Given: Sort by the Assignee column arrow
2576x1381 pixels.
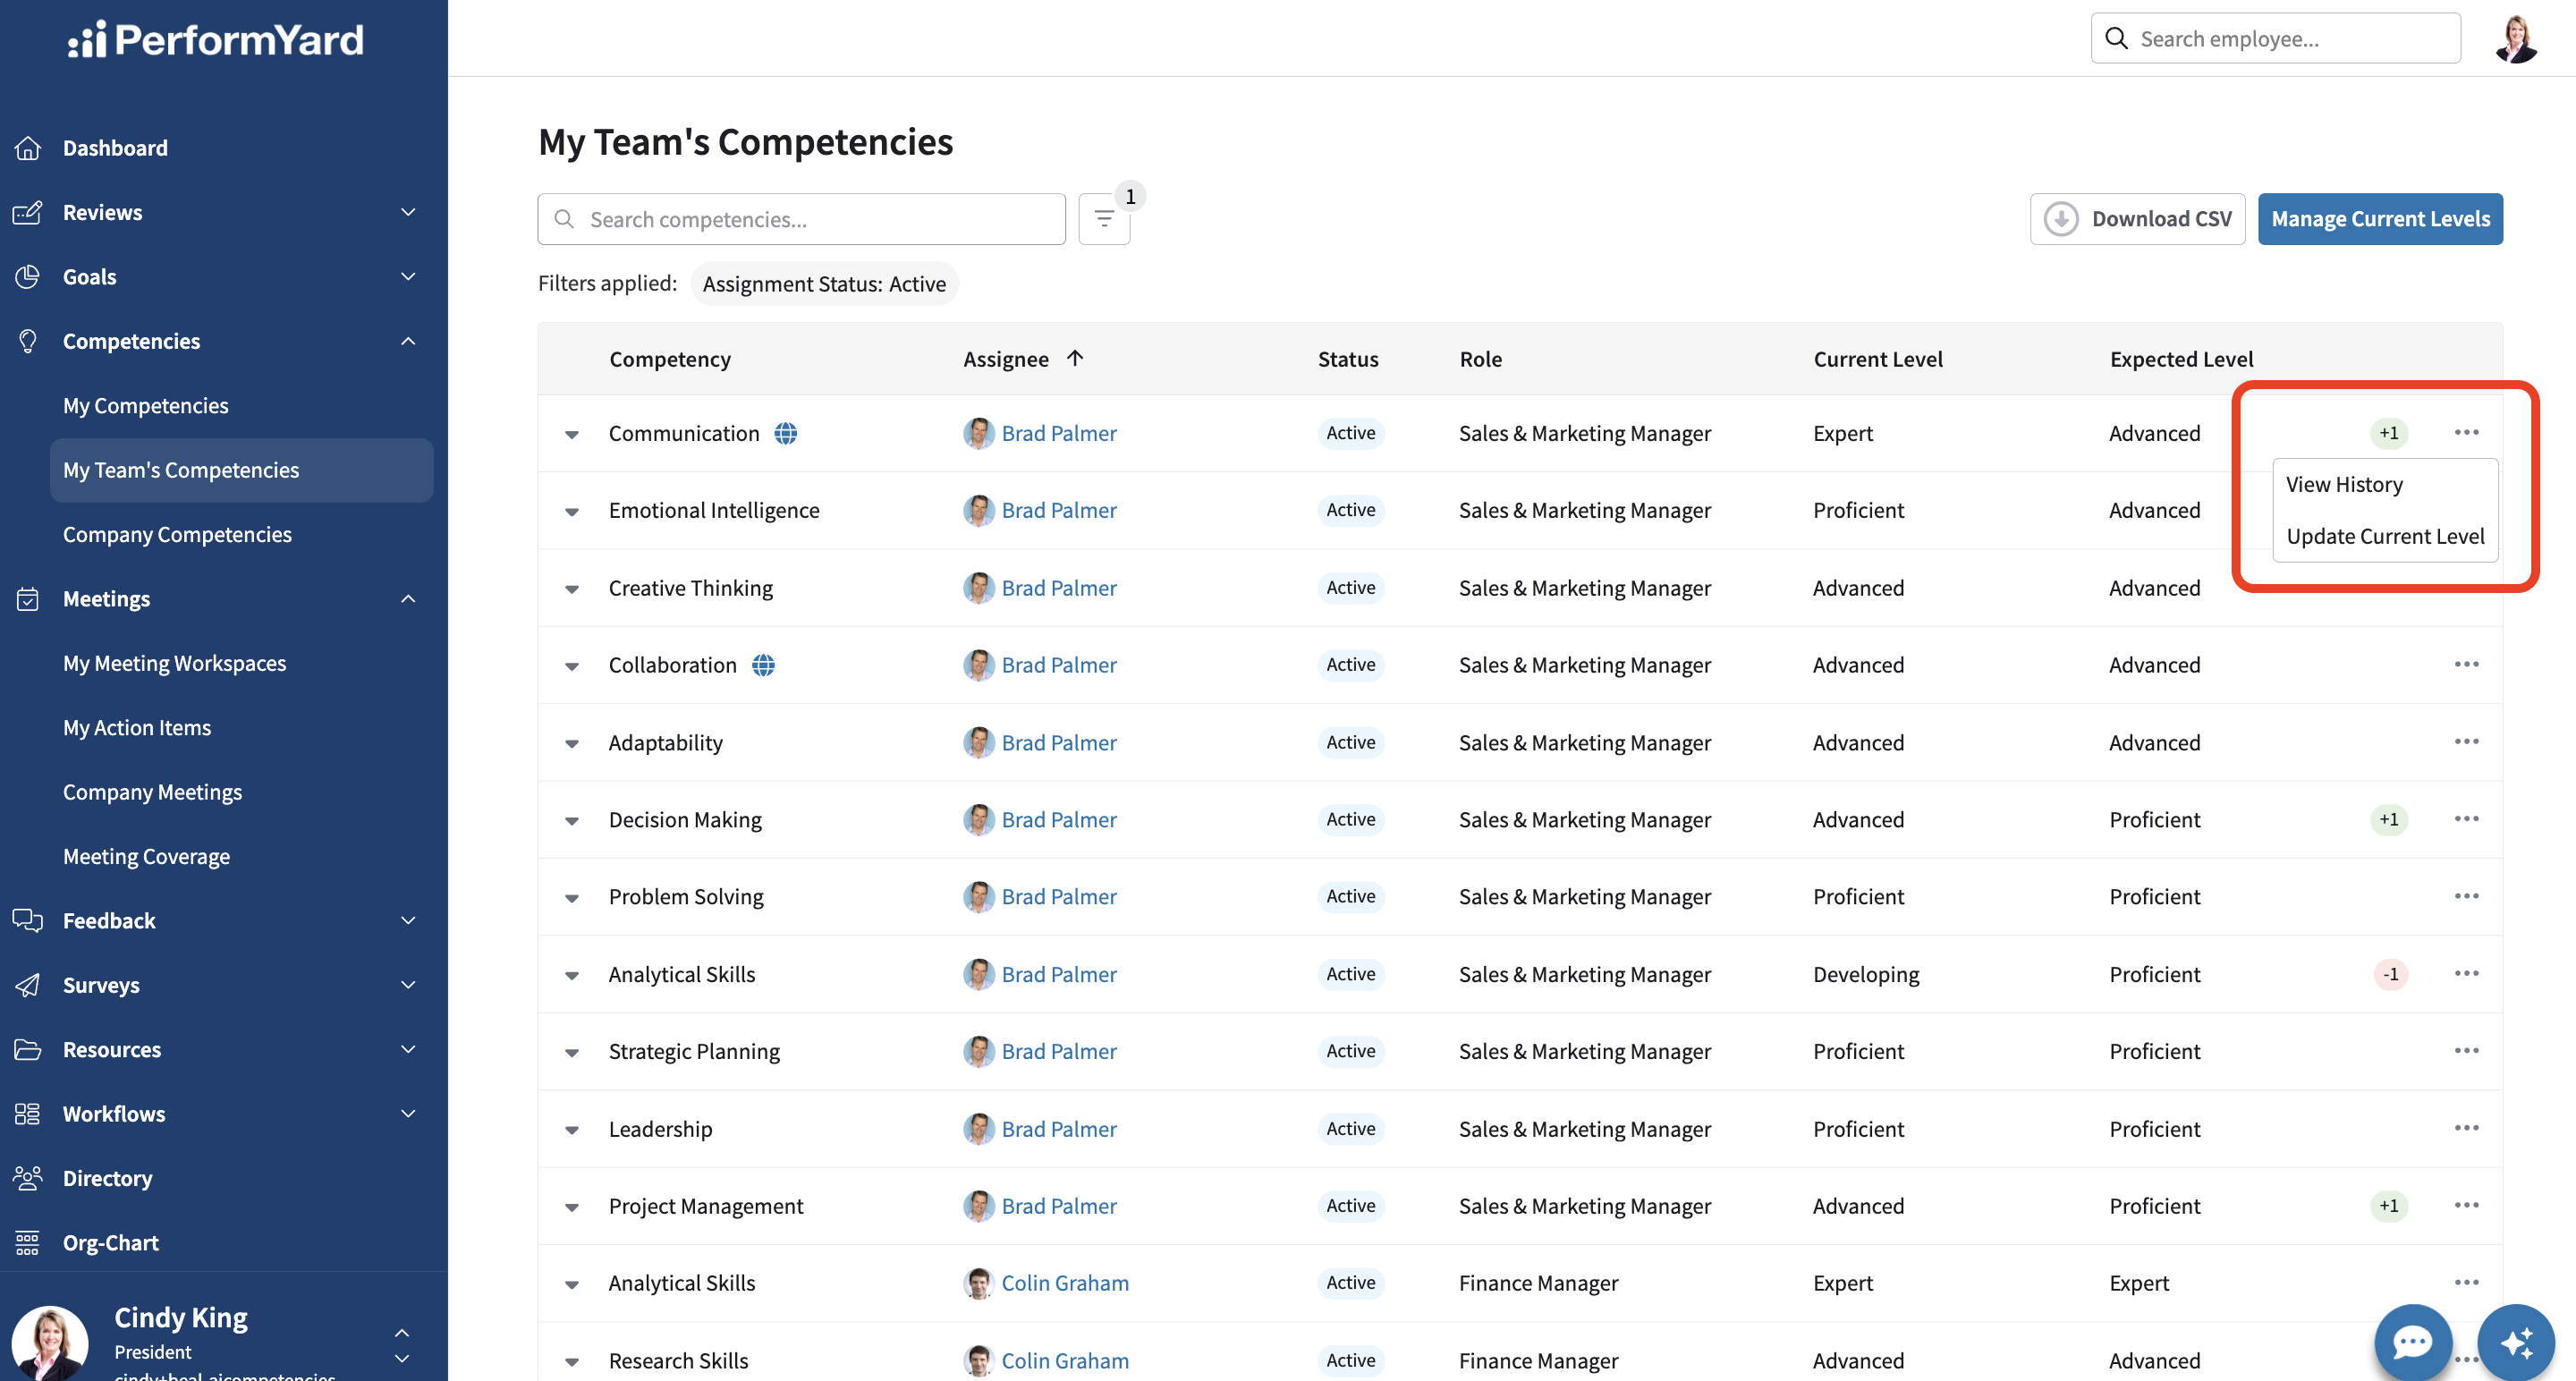Looking at the screenshot, I should (x=1075, y=358).
